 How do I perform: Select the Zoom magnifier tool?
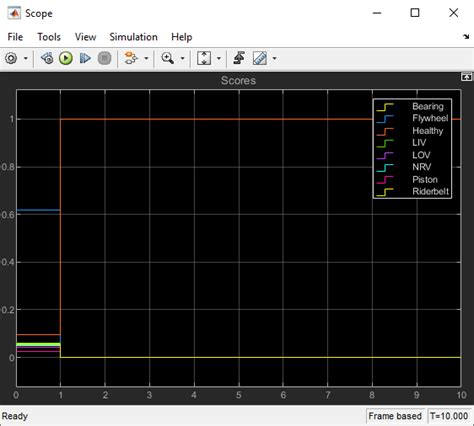pyautogui.click(x=167, y=58)
